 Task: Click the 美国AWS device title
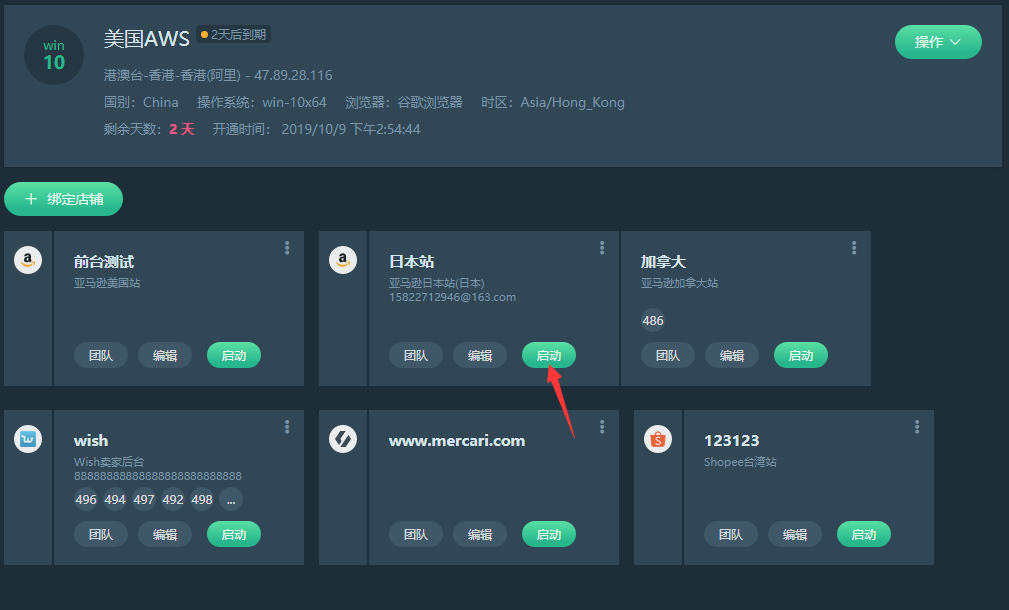[x=147, y=39]
